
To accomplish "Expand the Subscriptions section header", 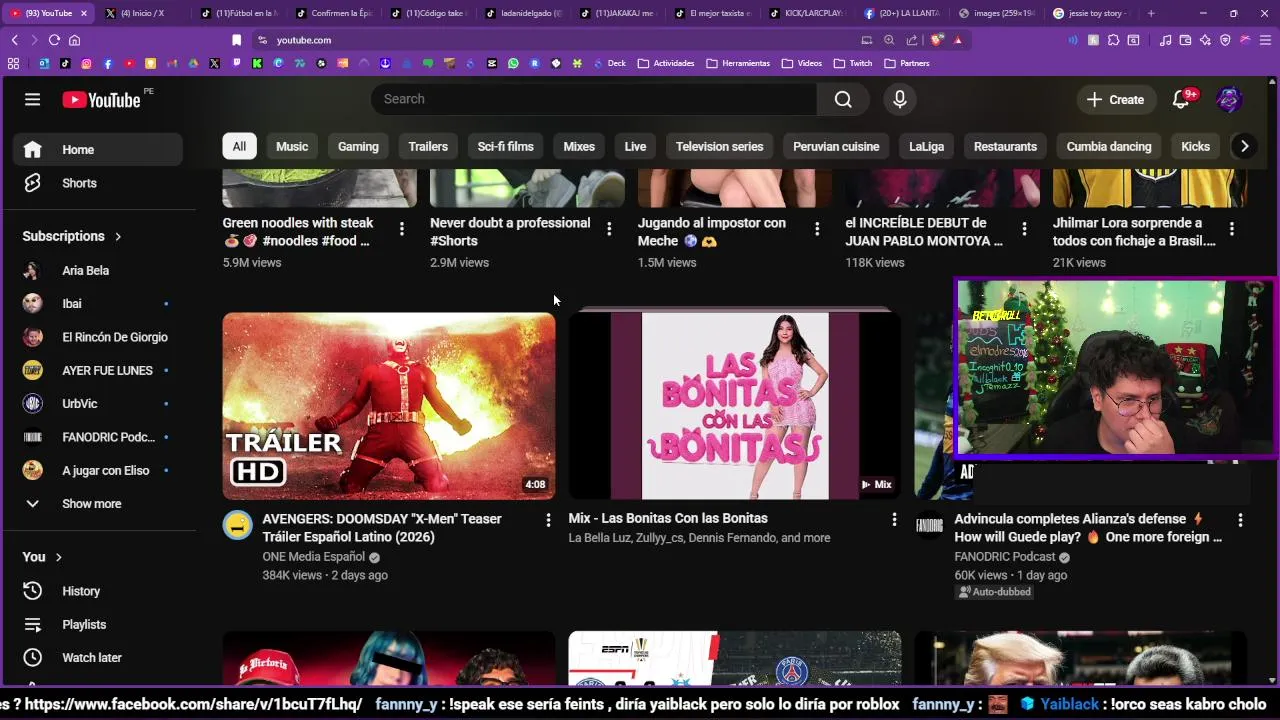I will (72, 236).
